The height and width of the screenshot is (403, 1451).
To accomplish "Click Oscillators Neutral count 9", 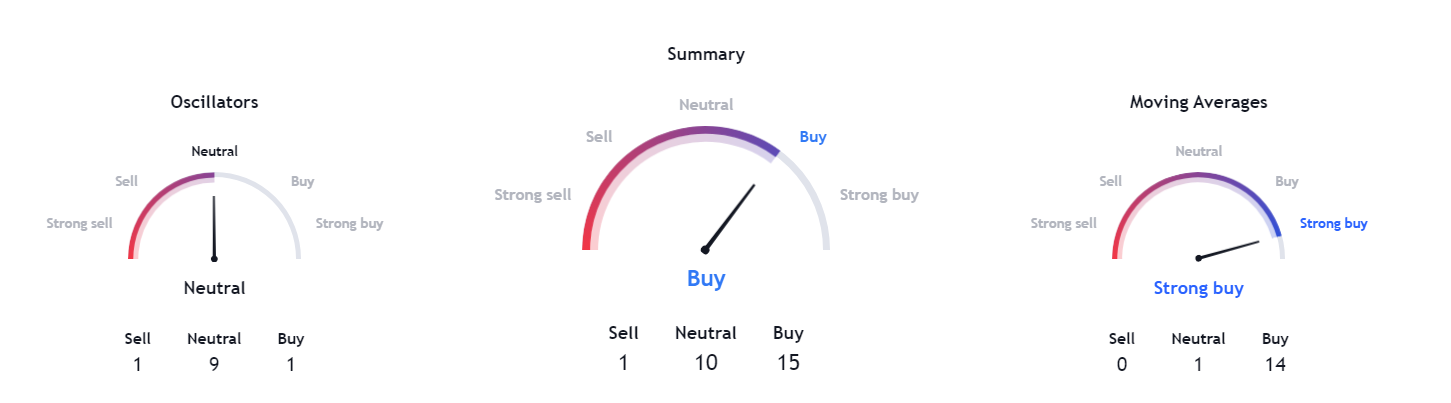I will 214,365.
